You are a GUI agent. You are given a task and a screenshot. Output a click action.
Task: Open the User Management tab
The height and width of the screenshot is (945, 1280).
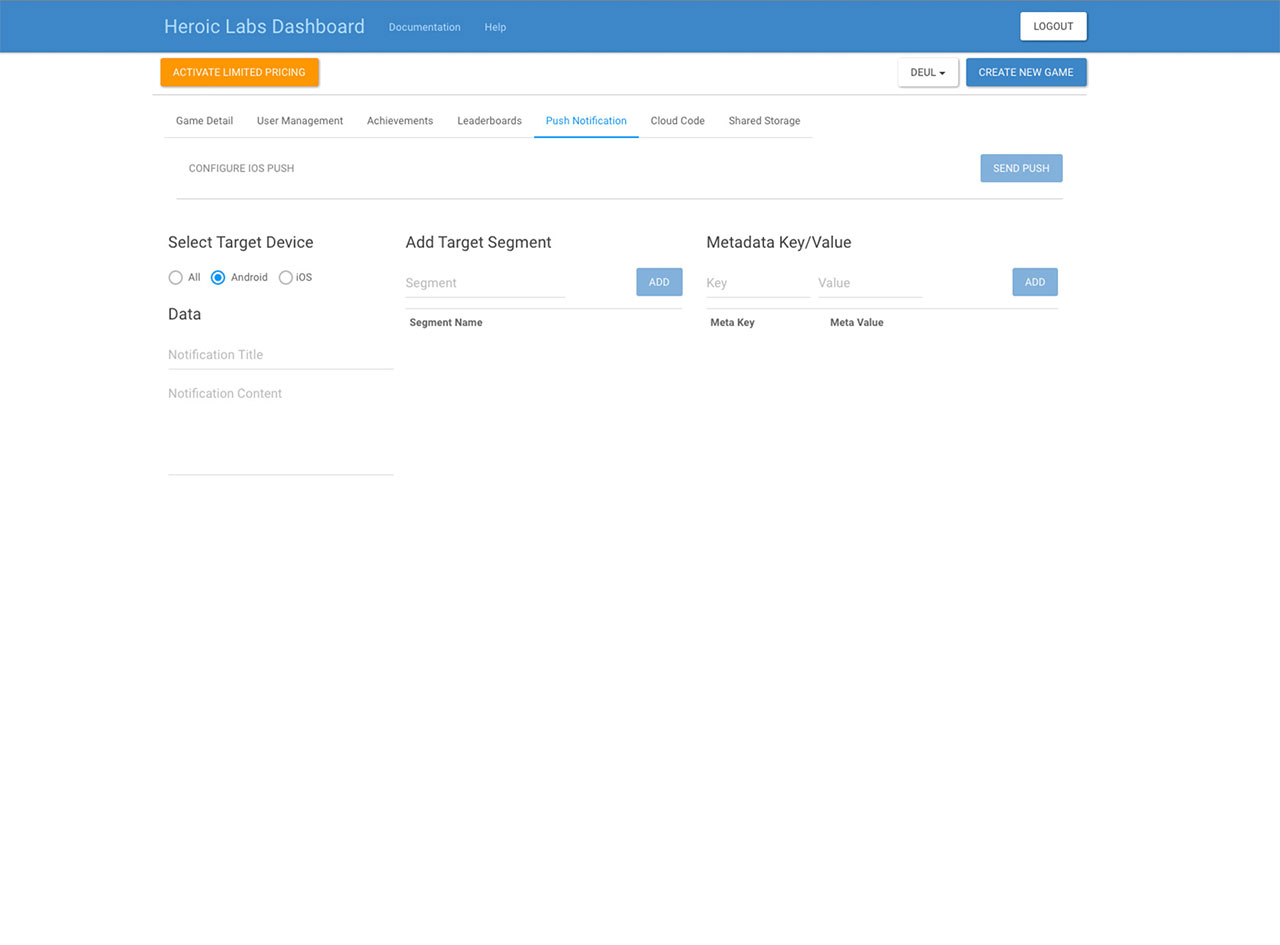pos(300,121)
